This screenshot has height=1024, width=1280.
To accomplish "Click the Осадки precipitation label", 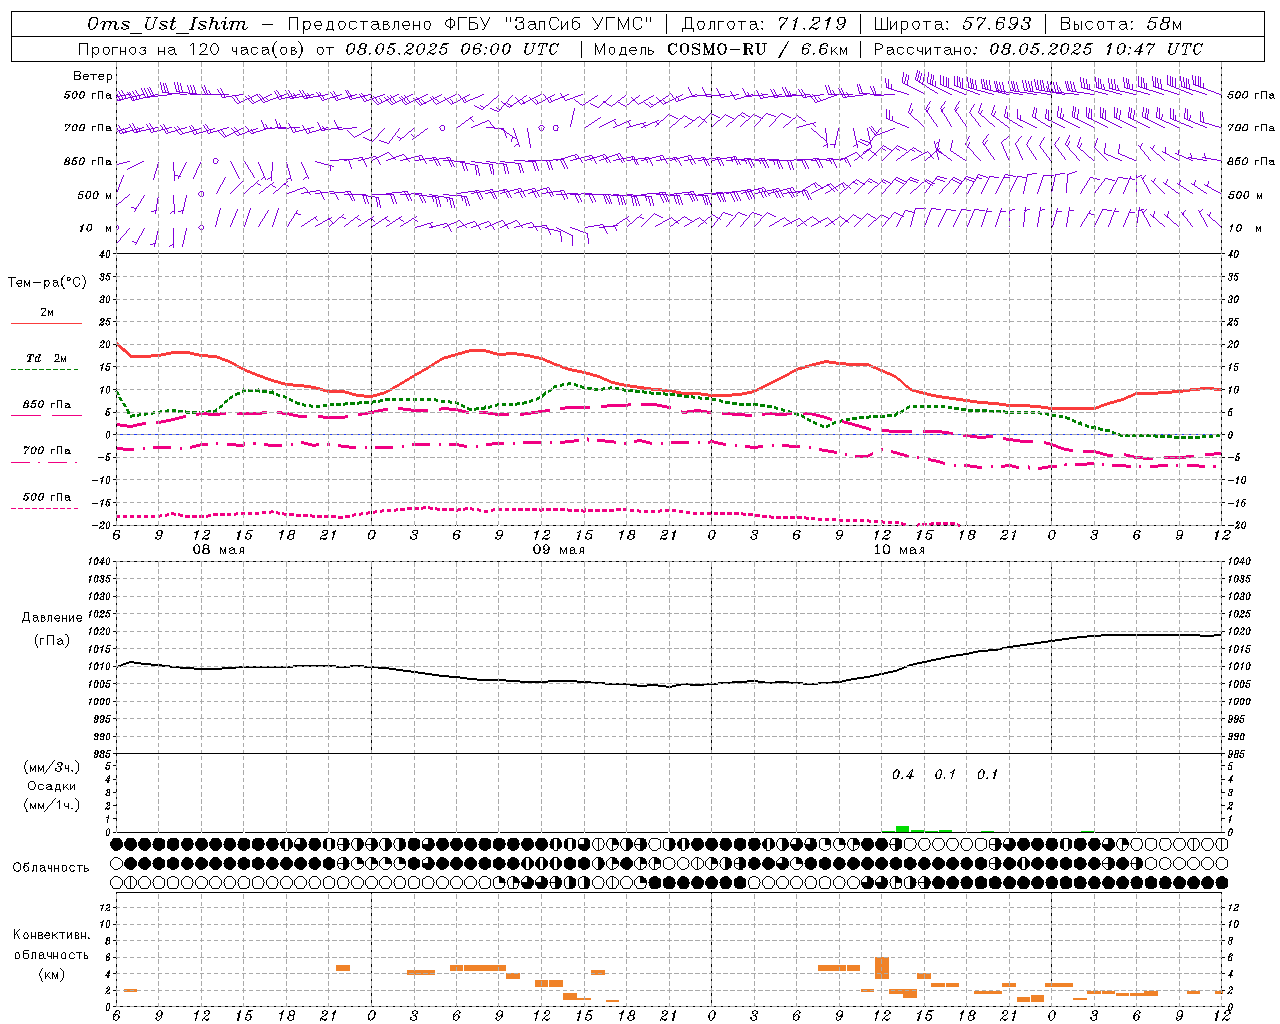I will tap(52, 786).
